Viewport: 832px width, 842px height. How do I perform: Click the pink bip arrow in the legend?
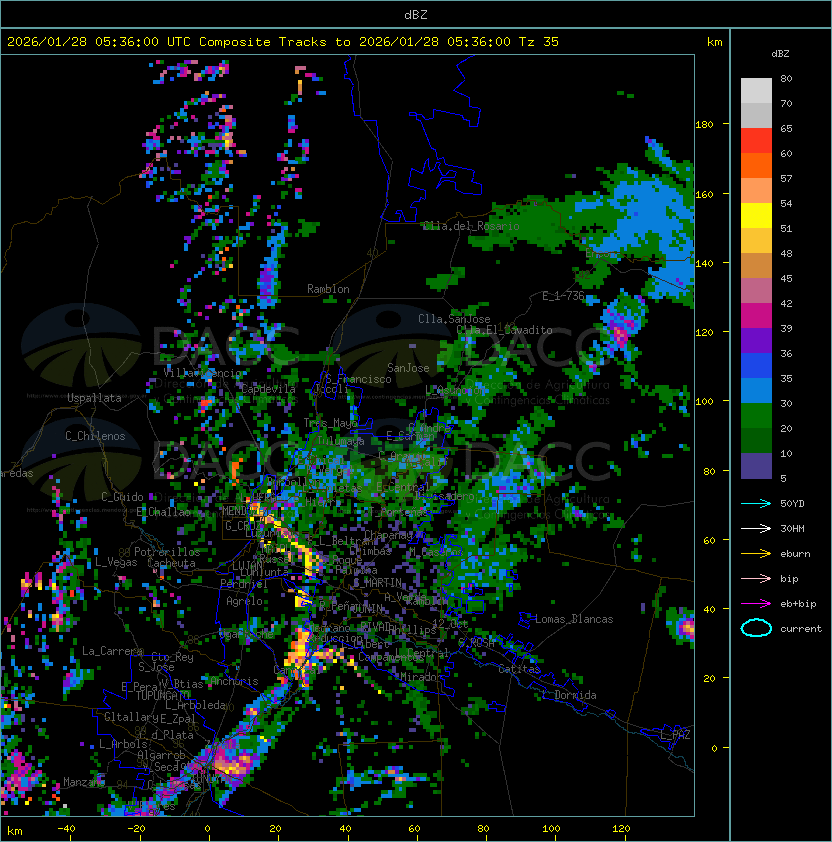(756, 578)
